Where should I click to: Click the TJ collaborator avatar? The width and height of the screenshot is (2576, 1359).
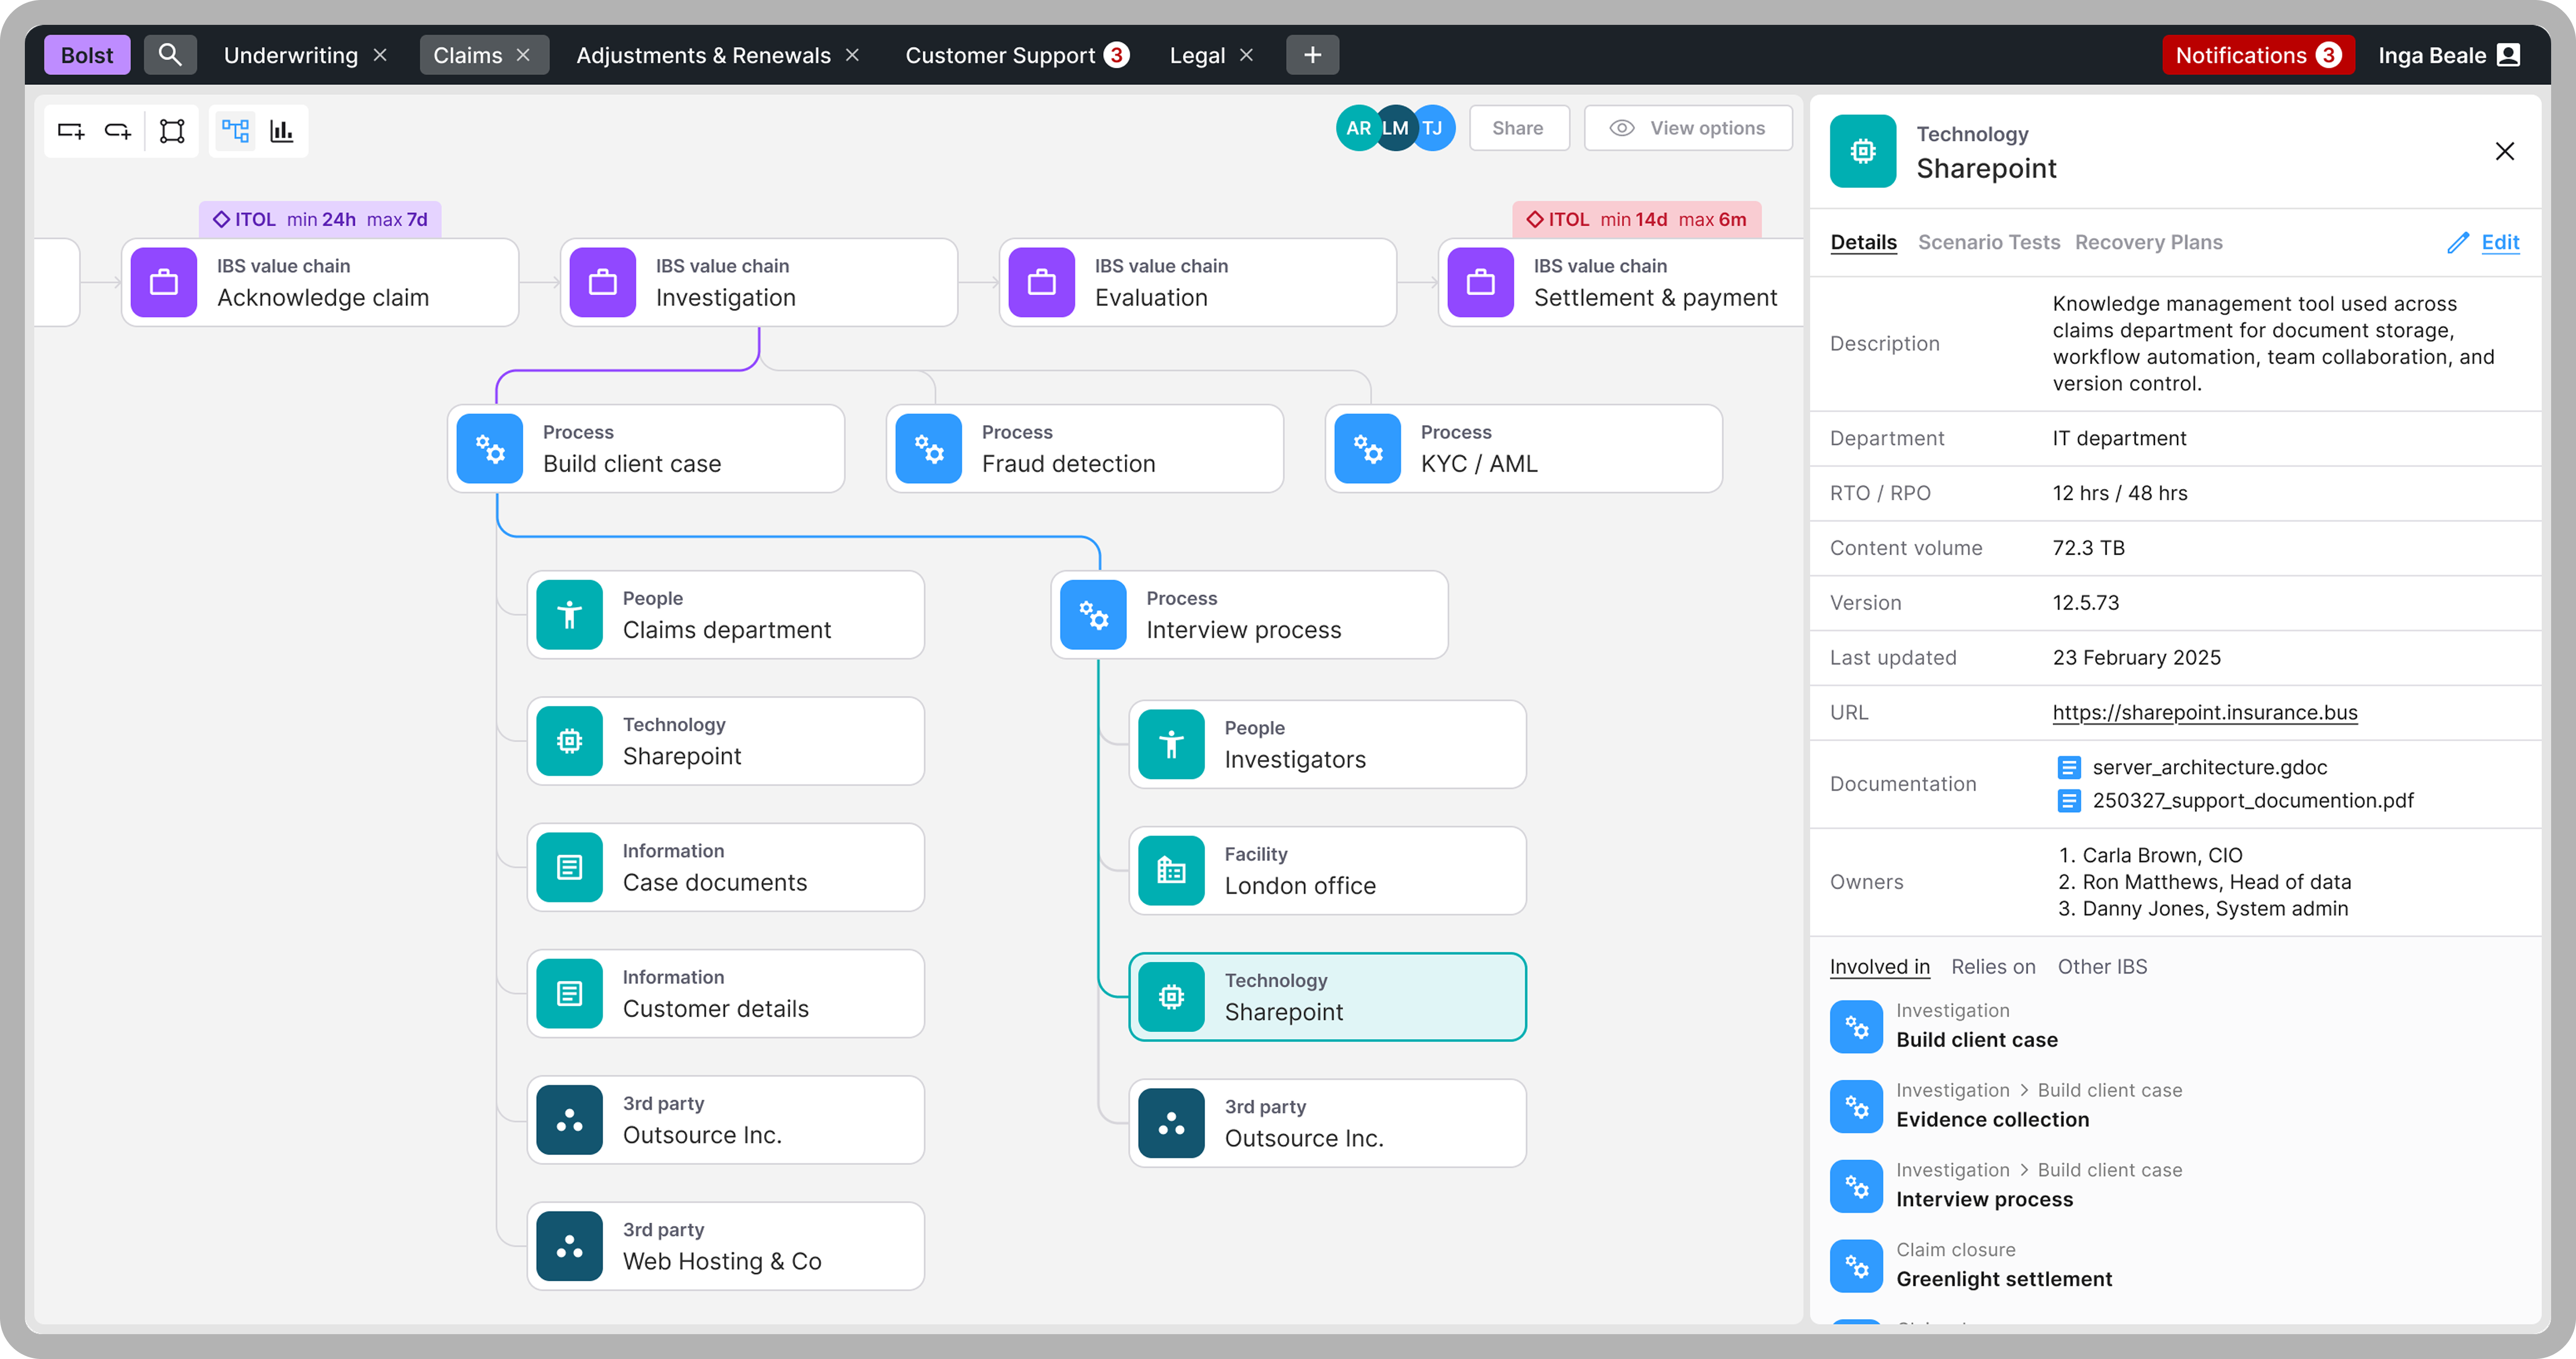point(1435,128)
